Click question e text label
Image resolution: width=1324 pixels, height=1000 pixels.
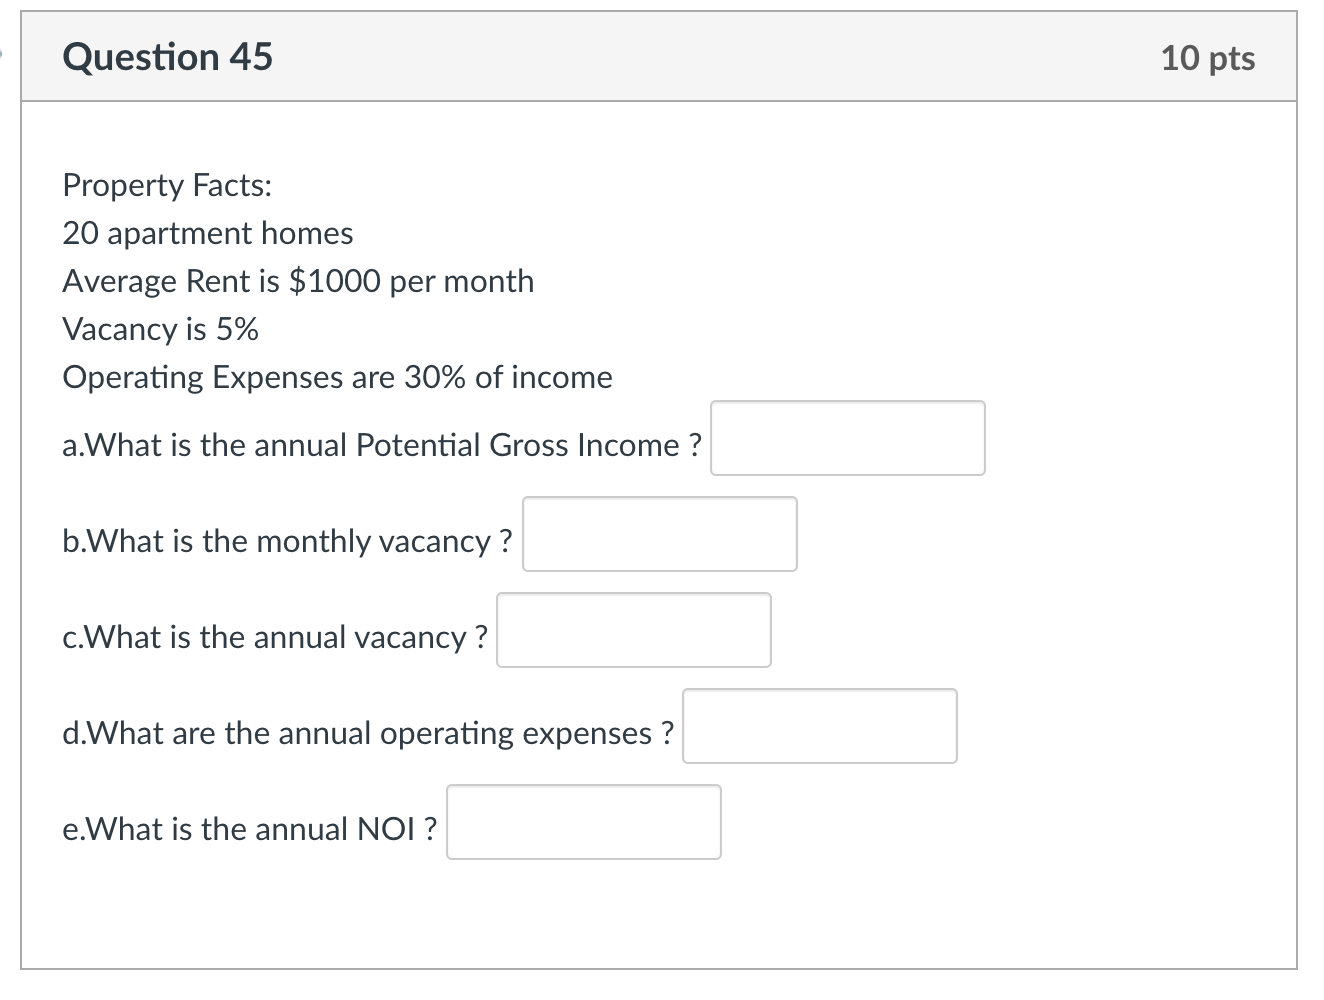tap(248, 828)
